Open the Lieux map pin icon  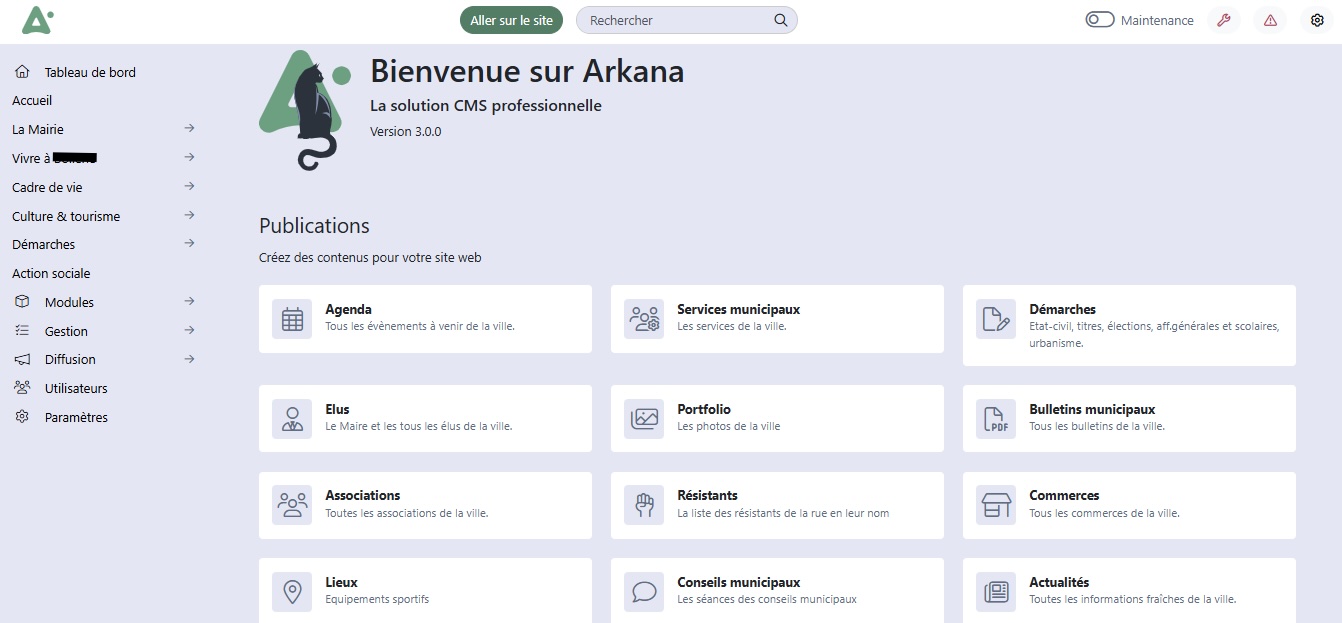tap(292, 591)
